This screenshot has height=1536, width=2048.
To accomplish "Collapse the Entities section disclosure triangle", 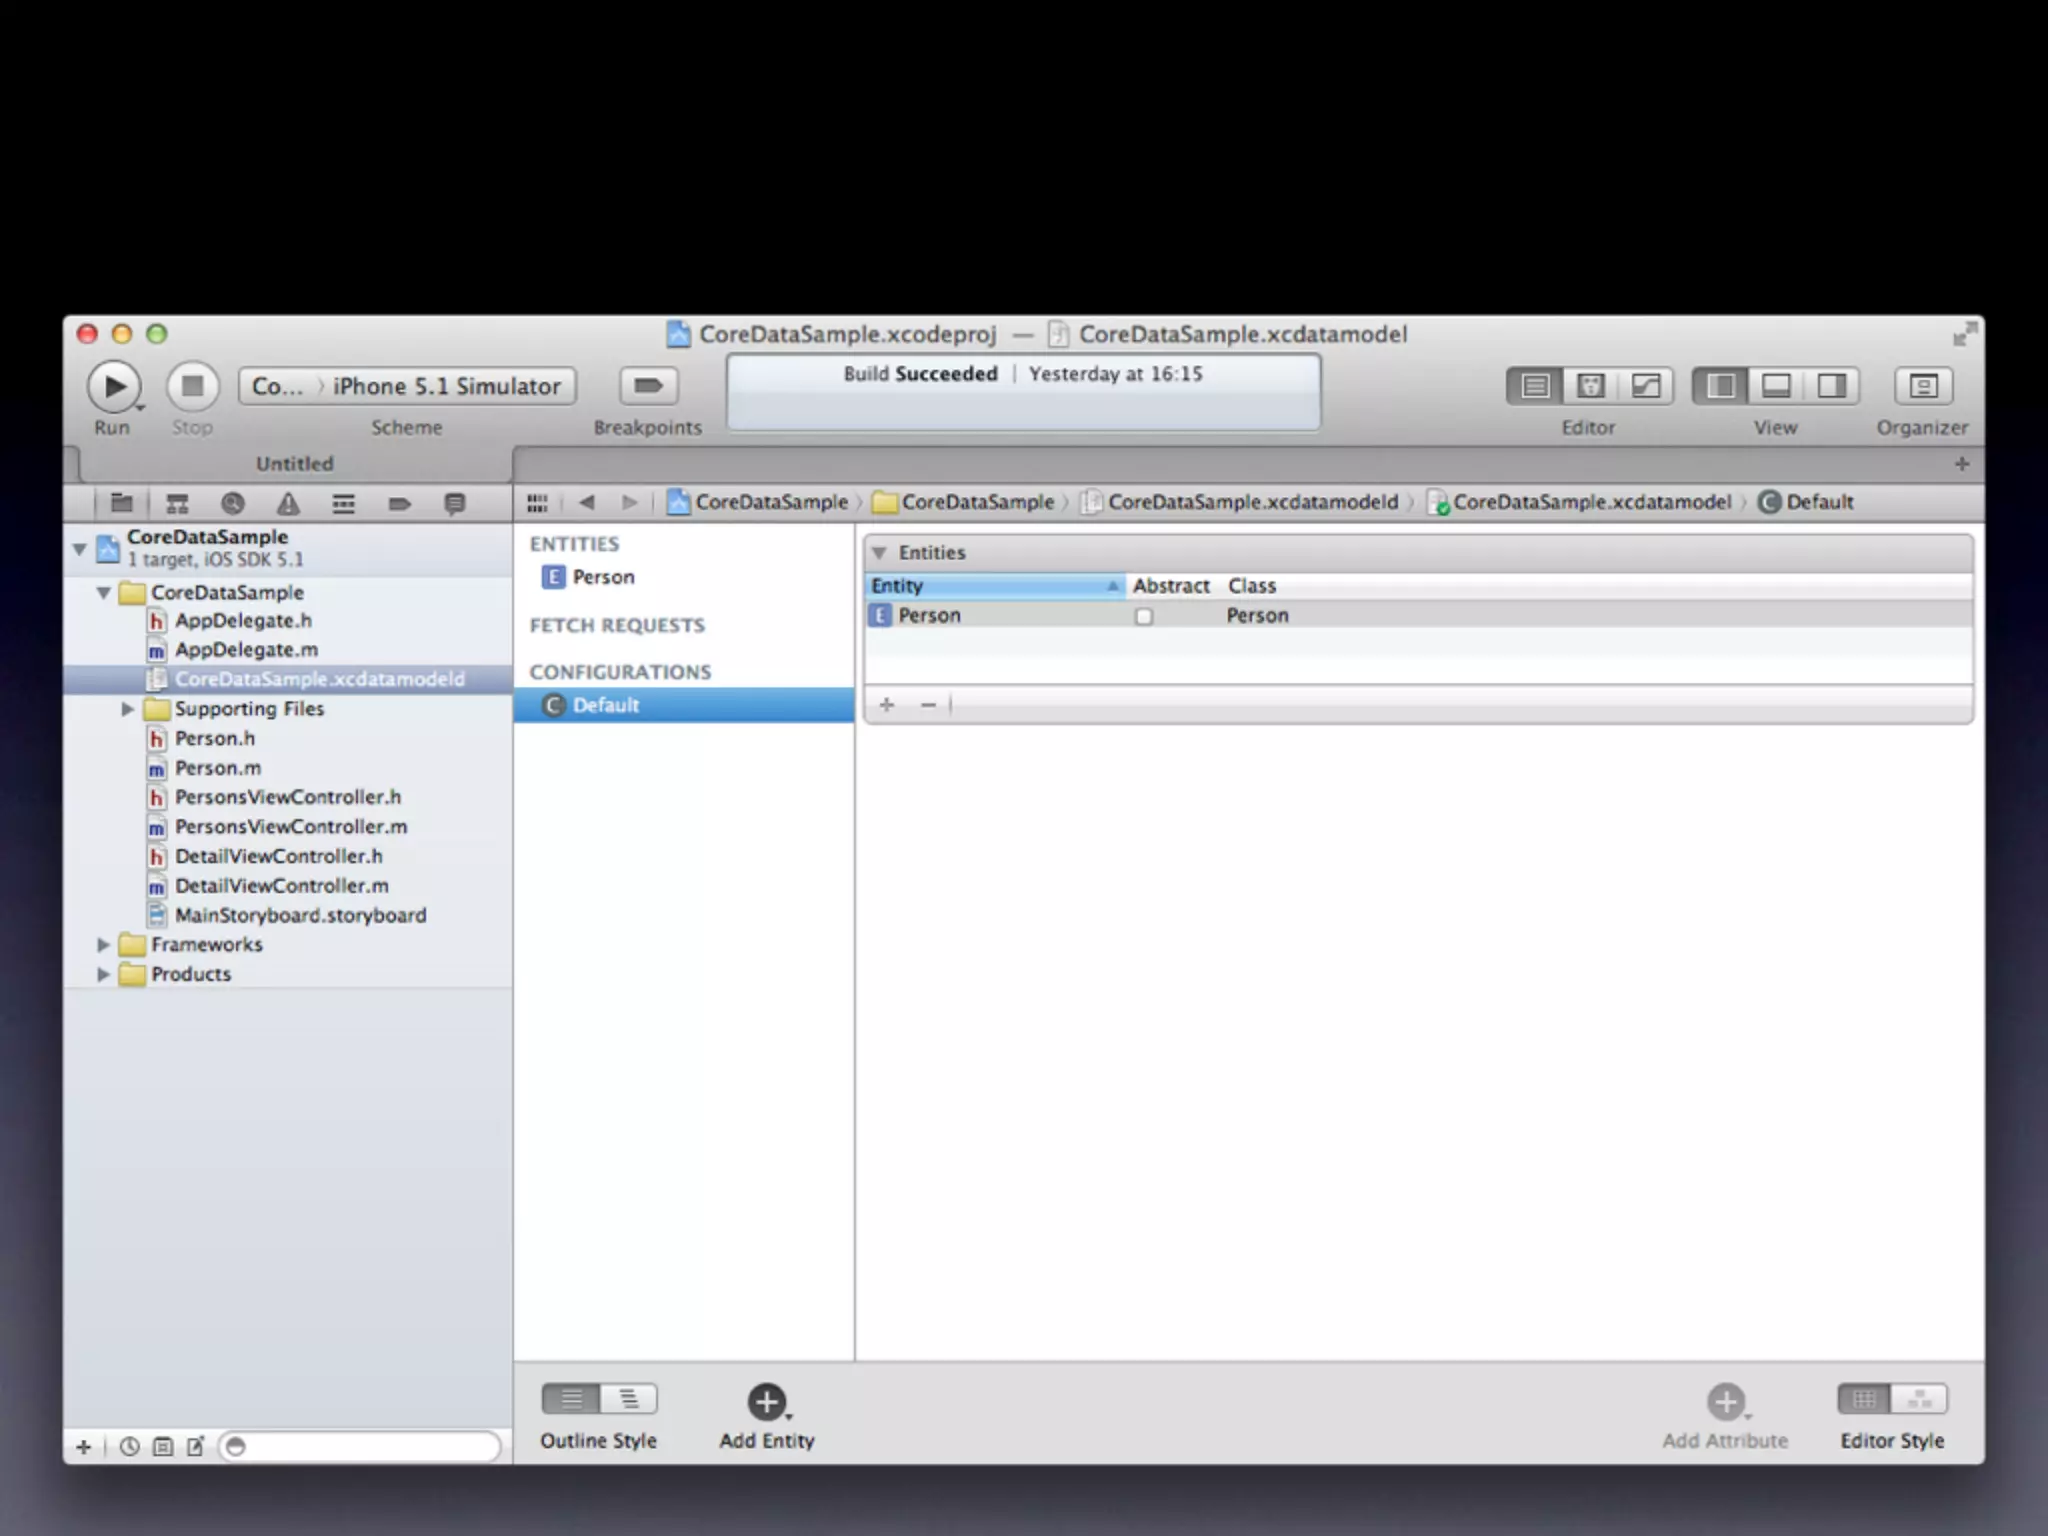I will pyautogui.click(x=879, y=553).
